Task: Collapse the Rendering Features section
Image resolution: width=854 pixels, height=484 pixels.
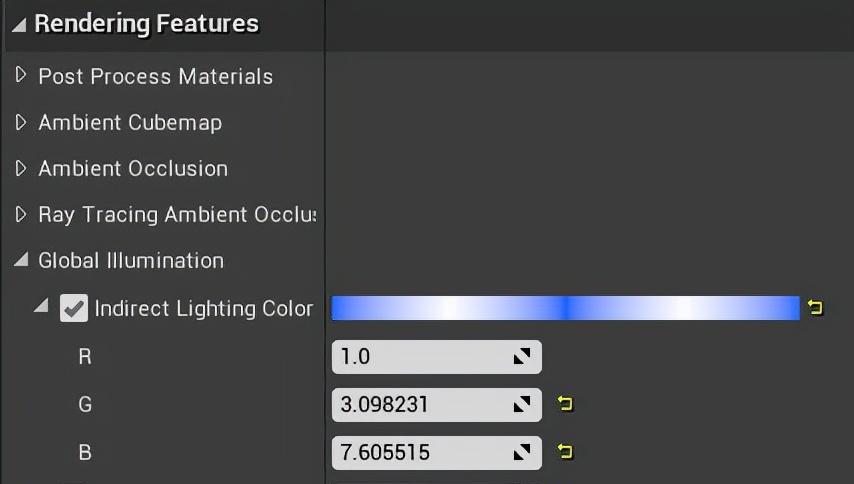Action: tap(19, 25)
